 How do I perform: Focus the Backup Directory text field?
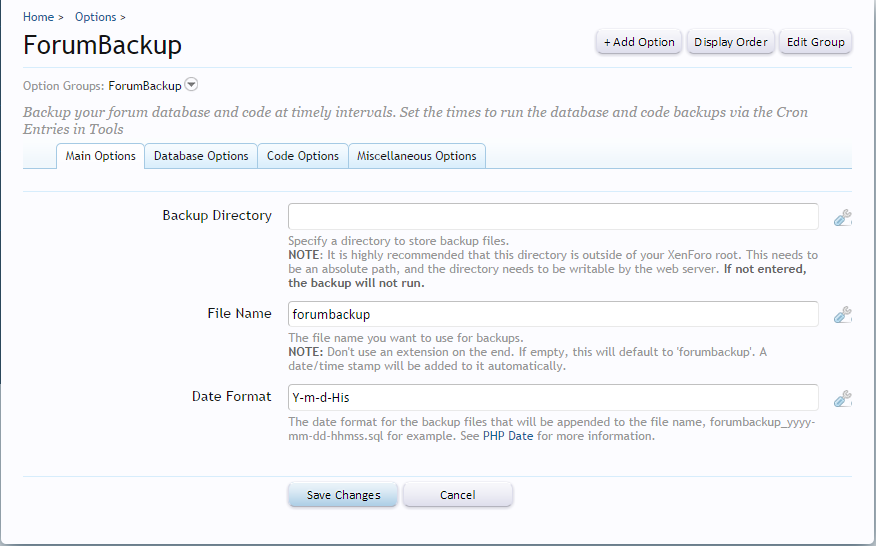click(553, 216)
